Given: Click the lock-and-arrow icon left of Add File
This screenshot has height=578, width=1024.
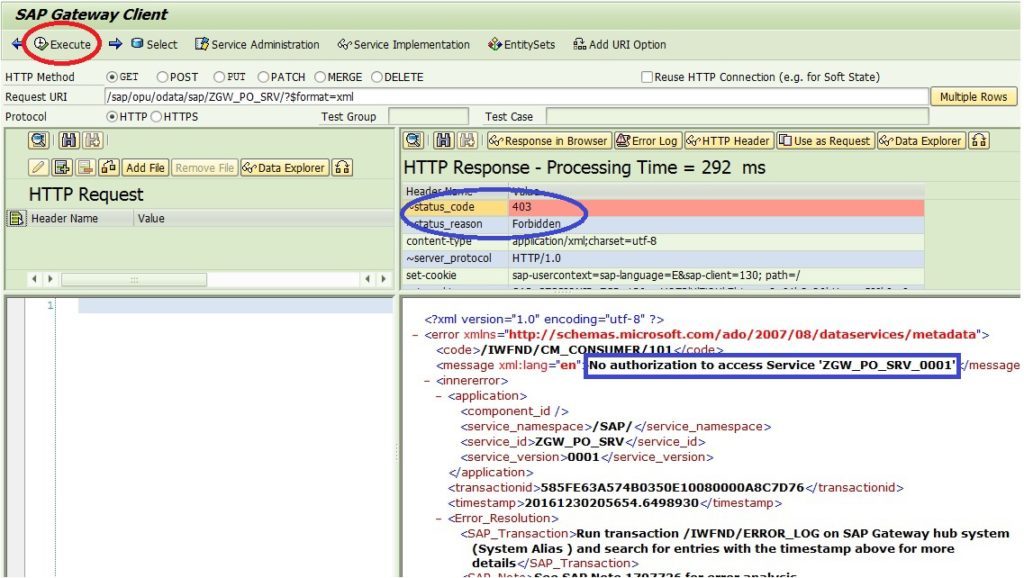Looking at the screenshot, I should (108, 168).
